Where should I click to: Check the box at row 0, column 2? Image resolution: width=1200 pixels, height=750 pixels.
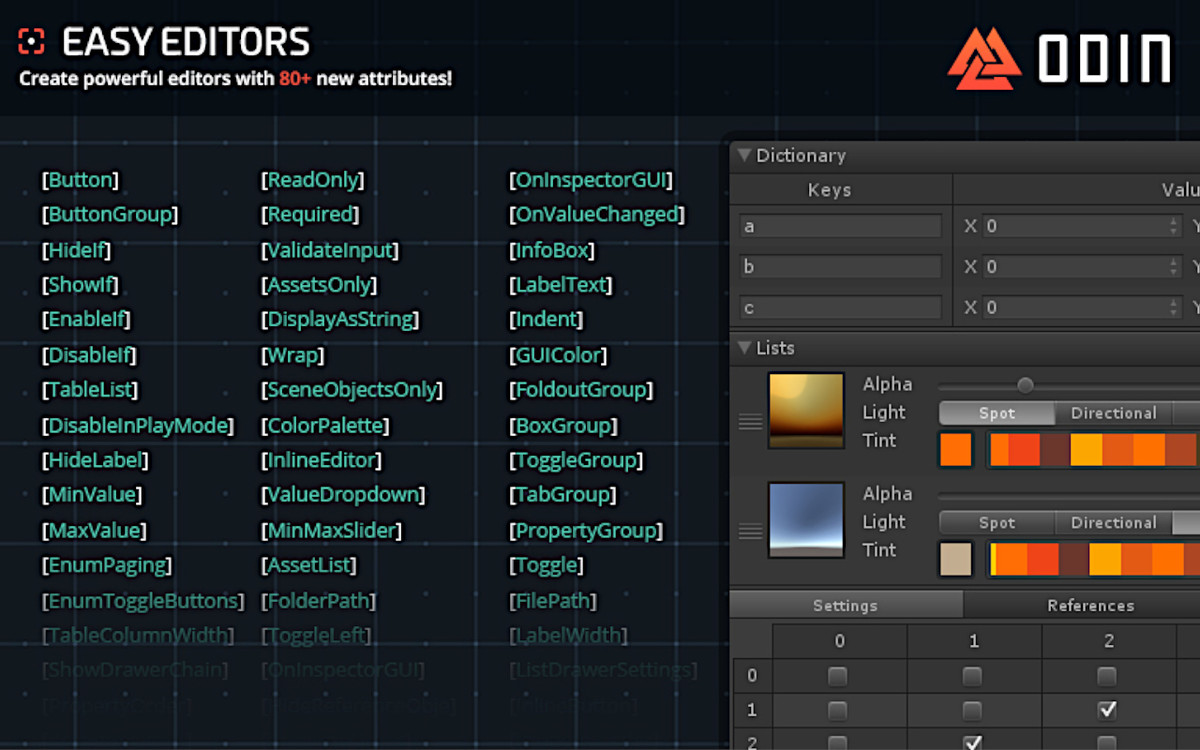click(1106, 677)
